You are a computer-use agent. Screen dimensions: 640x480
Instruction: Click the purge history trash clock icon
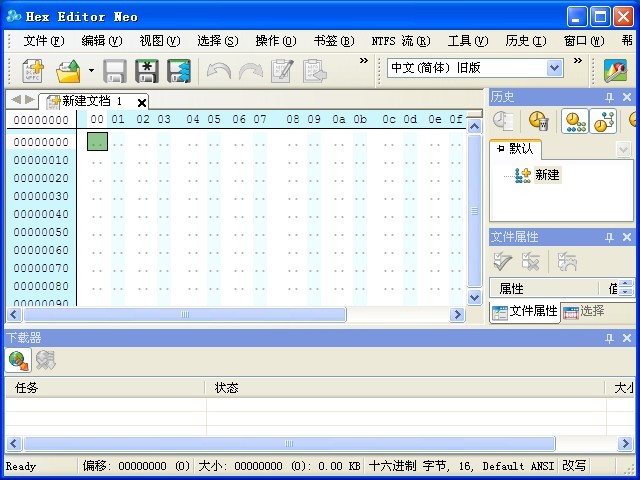[x=539, y=121]
